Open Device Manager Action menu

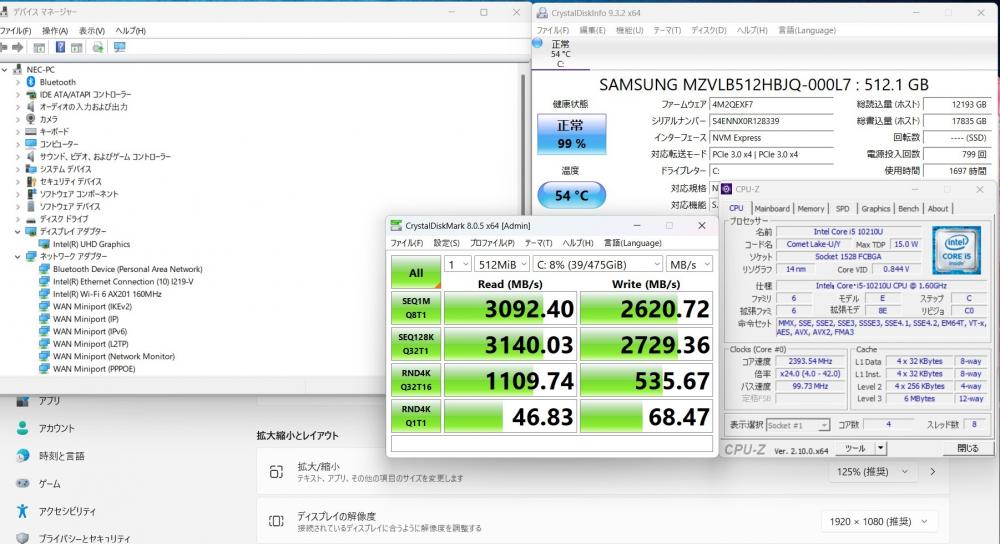pos(55,31)
